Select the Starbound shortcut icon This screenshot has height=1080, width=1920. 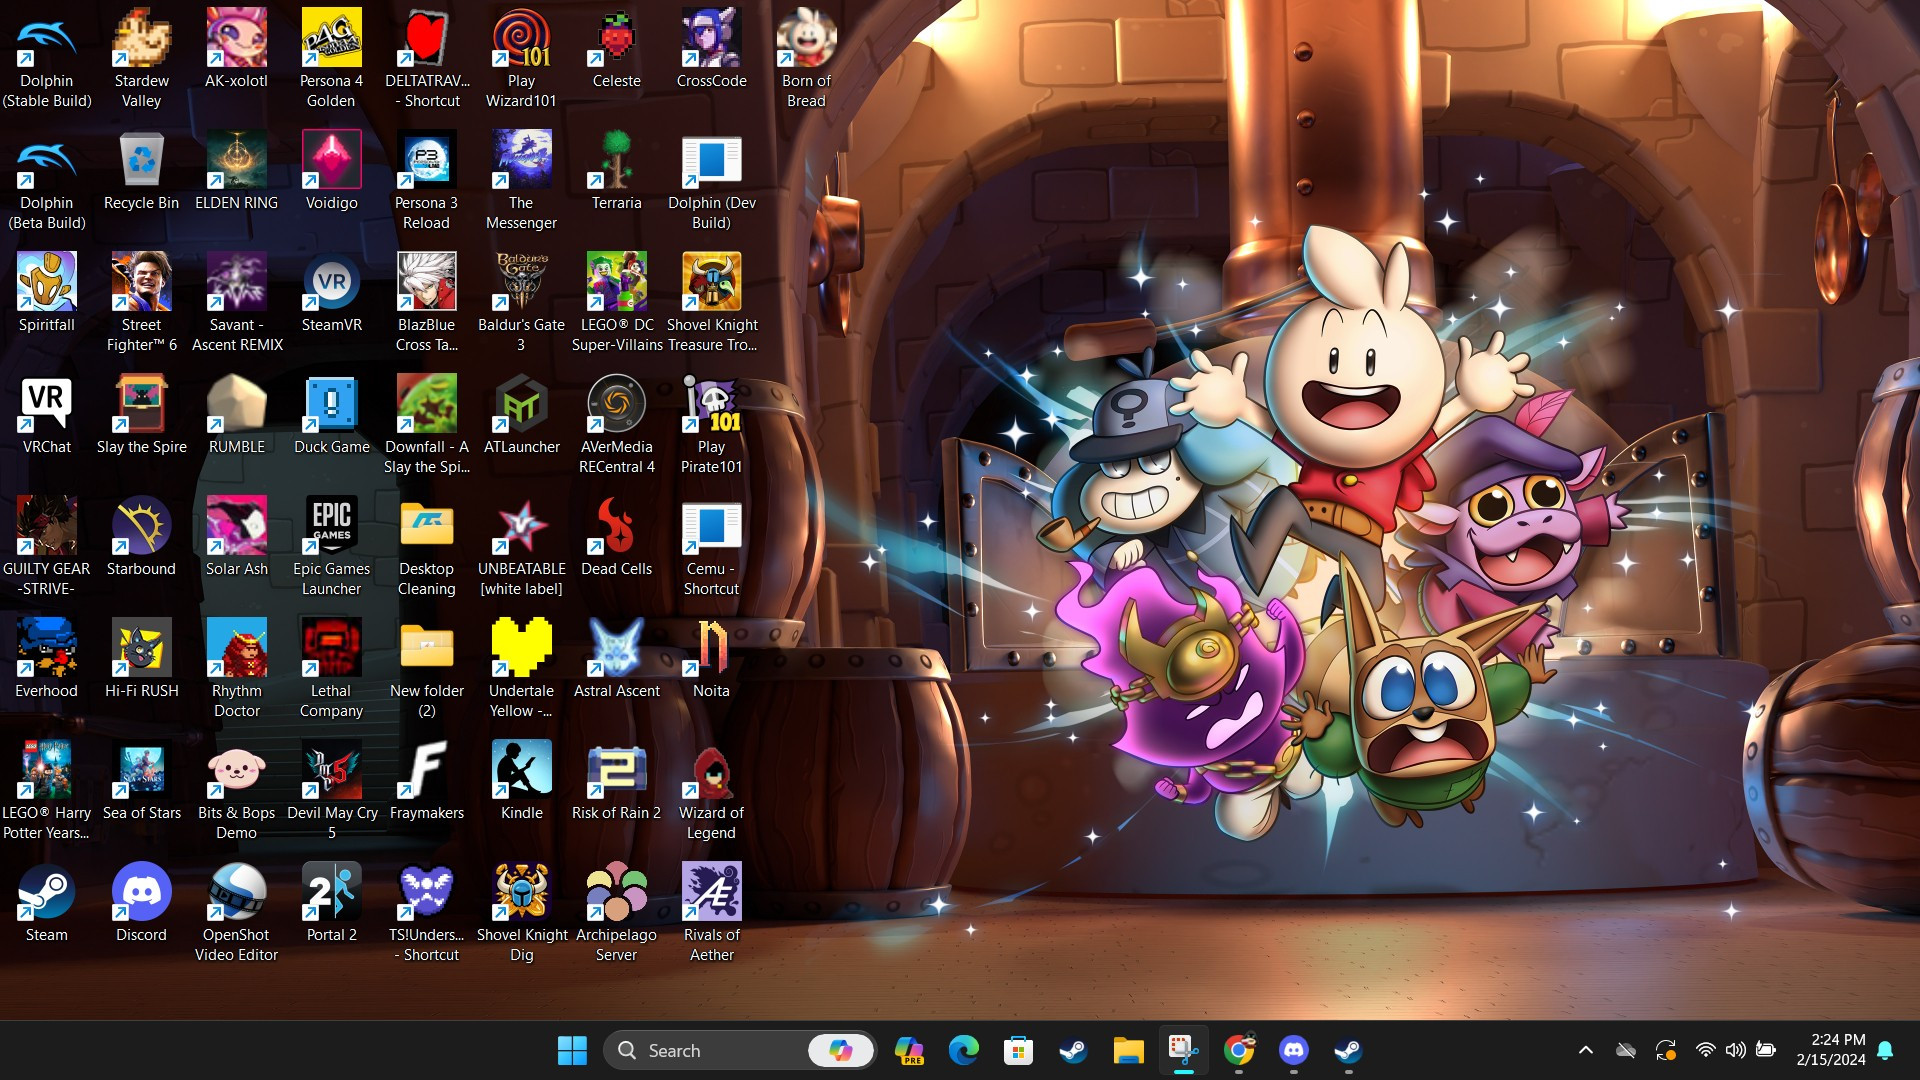[141, 536]
